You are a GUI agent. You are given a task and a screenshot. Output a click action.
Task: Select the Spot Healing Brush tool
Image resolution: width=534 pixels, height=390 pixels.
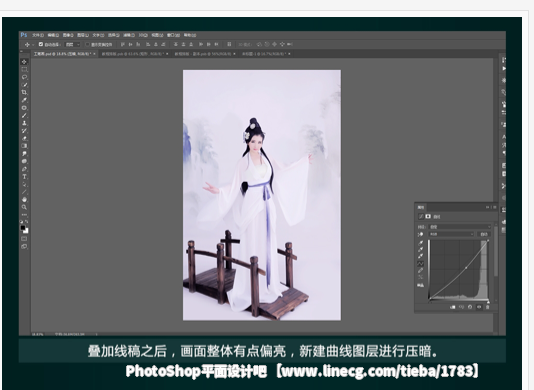(24, 108)
